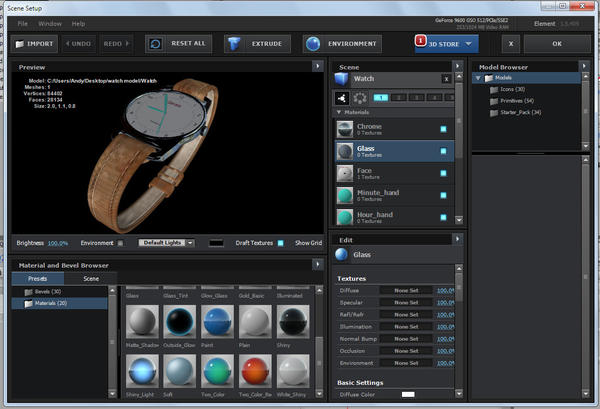
Task: Open the black background color swatch
Action: pyautogui.click(x=216, y=243)
